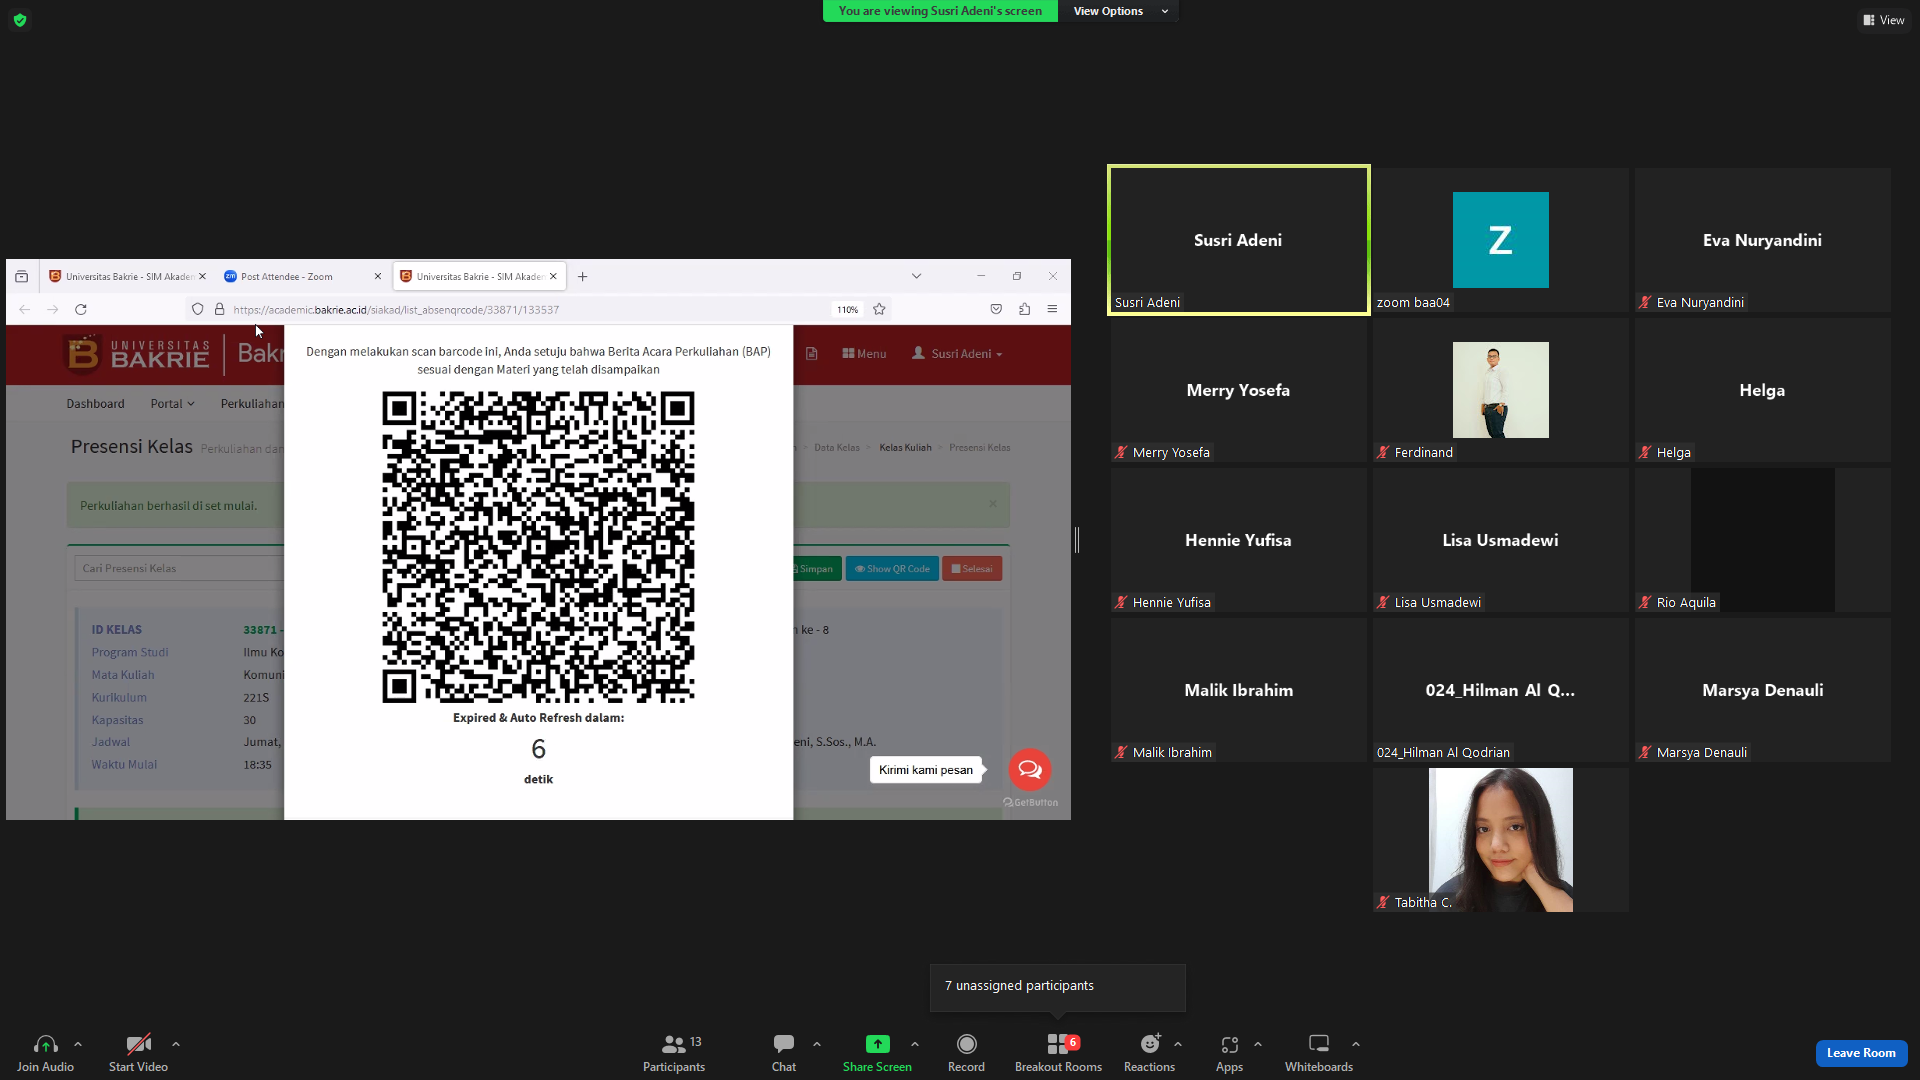Dismiss the Perkuliahan berhasil alert

point(993,504)
